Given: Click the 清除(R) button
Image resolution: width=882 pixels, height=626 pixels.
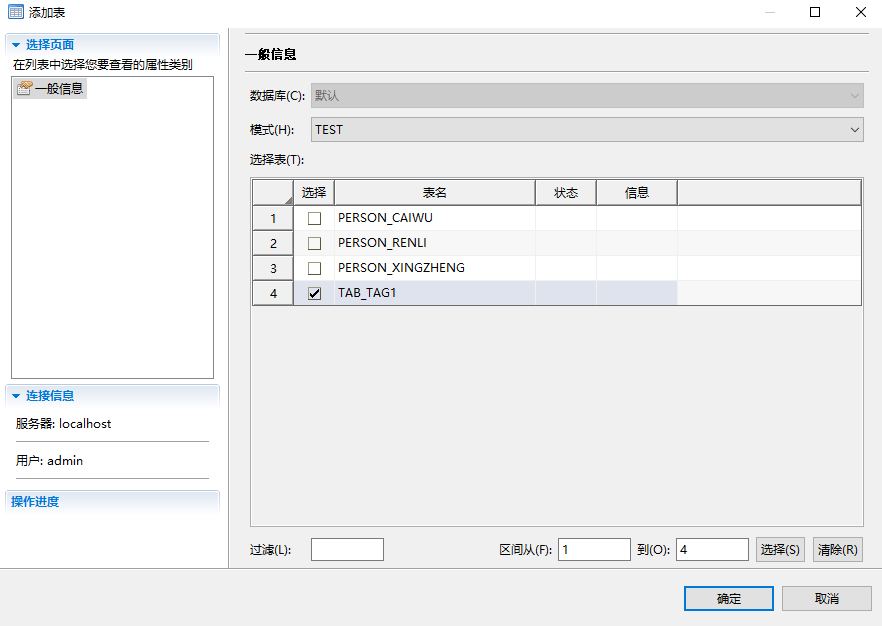Looking at the screenshot, I should tap(838, 550).
